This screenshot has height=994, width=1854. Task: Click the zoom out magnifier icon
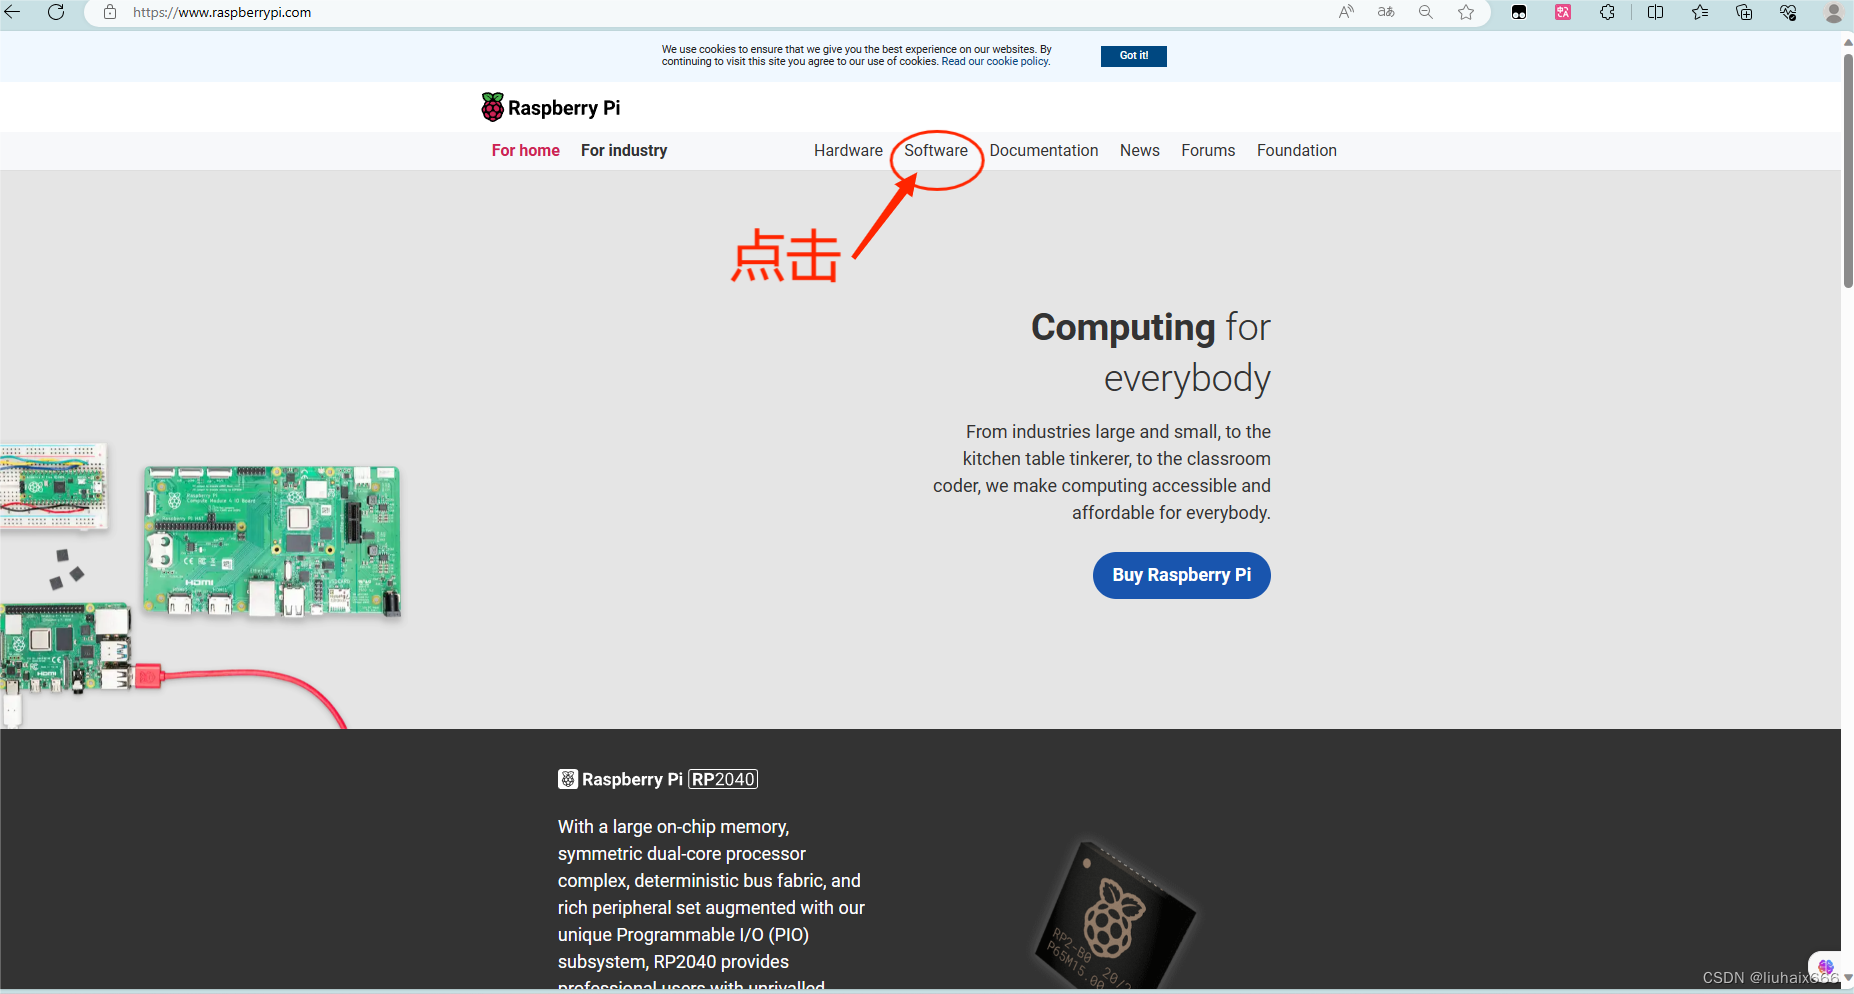click(1426, 12)
